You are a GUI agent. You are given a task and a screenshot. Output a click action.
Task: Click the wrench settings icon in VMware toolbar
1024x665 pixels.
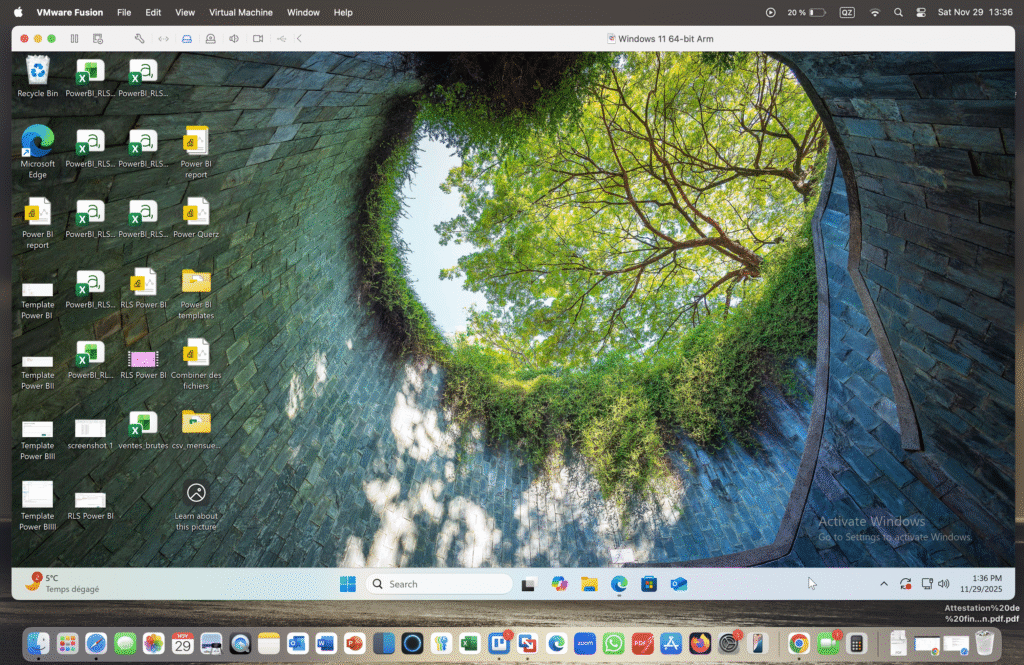(x=139, y=38)
